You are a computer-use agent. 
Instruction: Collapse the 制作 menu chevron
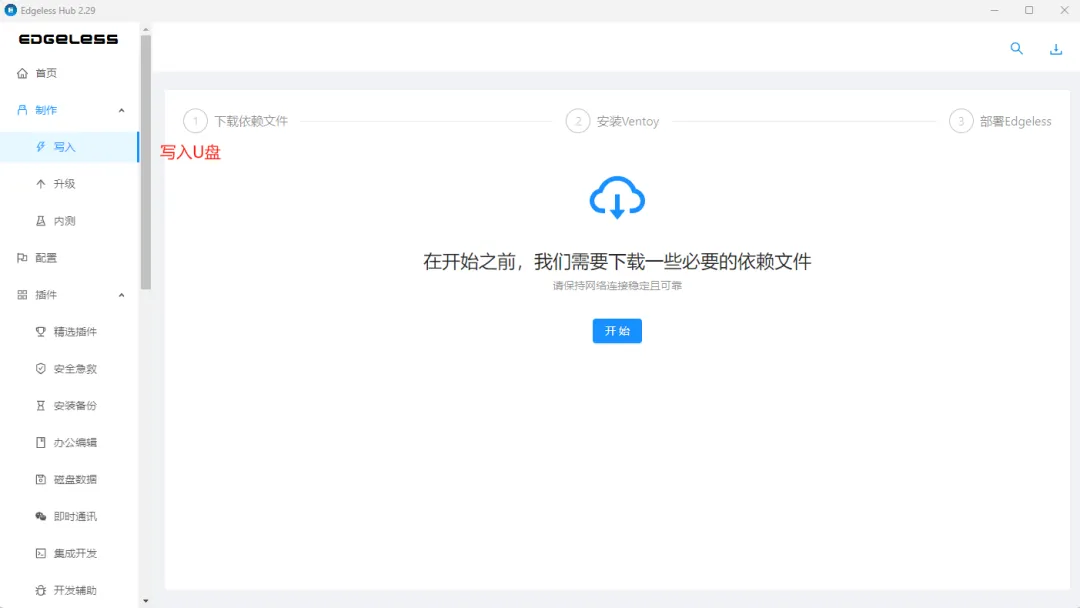pyautogui.click(x=121, y=110)
